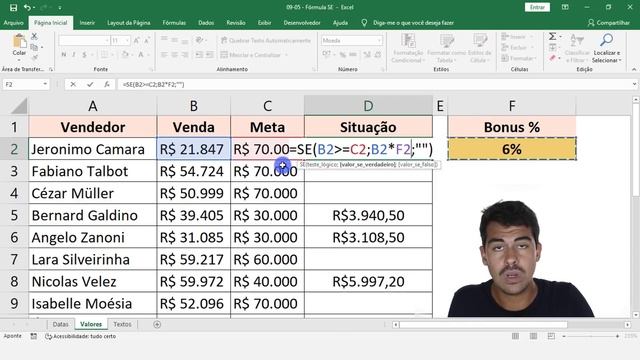Click the macro recording icon in status bar
640x360 pixels.
coord(34,336)
